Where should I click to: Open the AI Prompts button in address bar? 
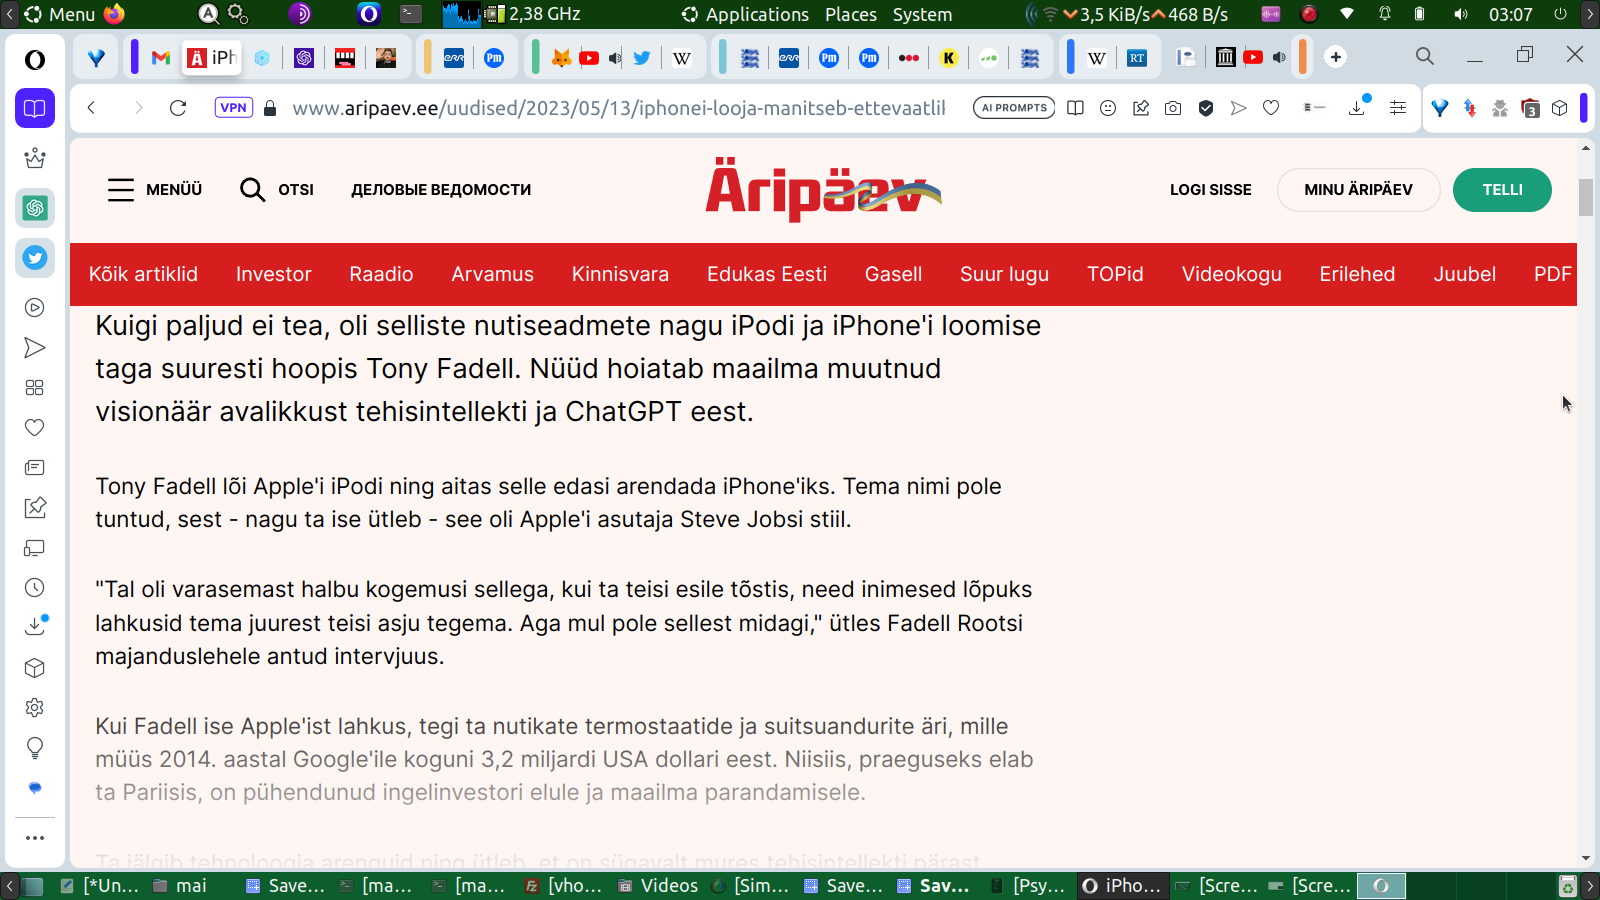[1014, 108]
